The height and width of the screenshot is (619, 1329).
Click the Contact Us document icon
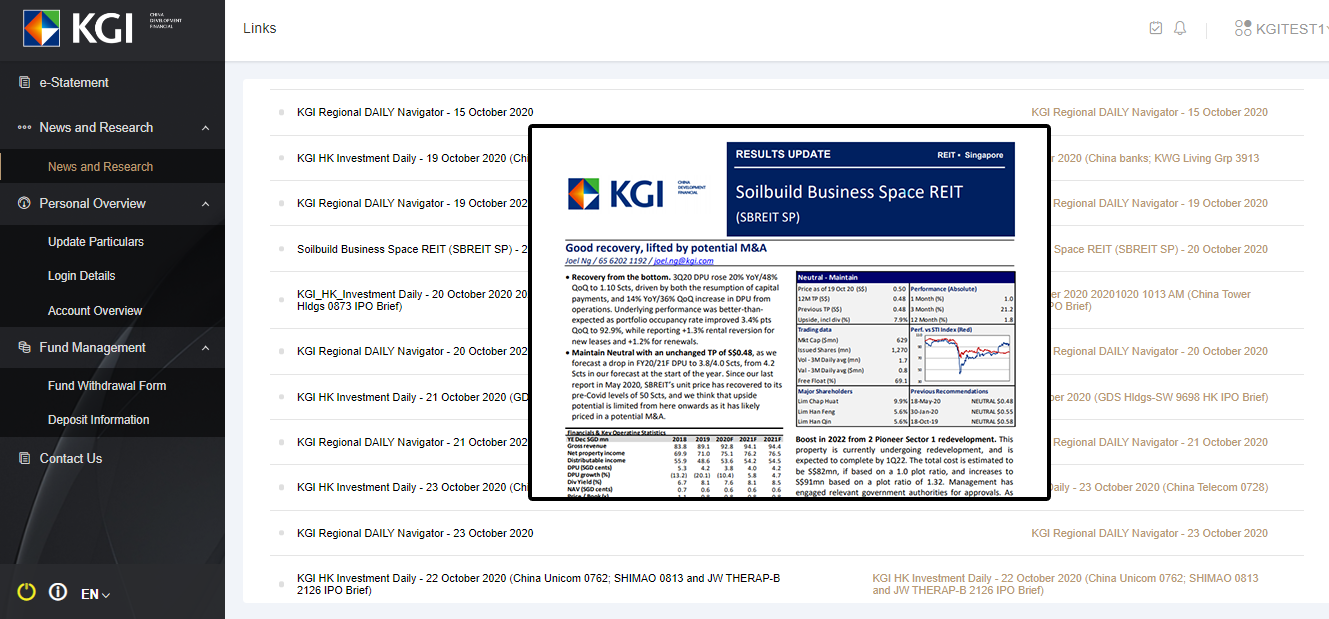click(x=25, y=458)
